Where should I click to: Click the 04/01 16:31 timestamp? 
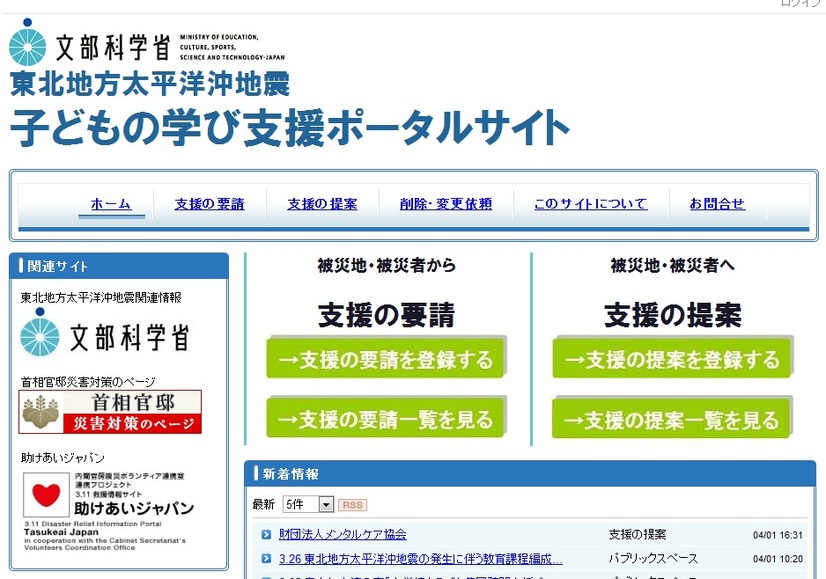tap(778, 535)
